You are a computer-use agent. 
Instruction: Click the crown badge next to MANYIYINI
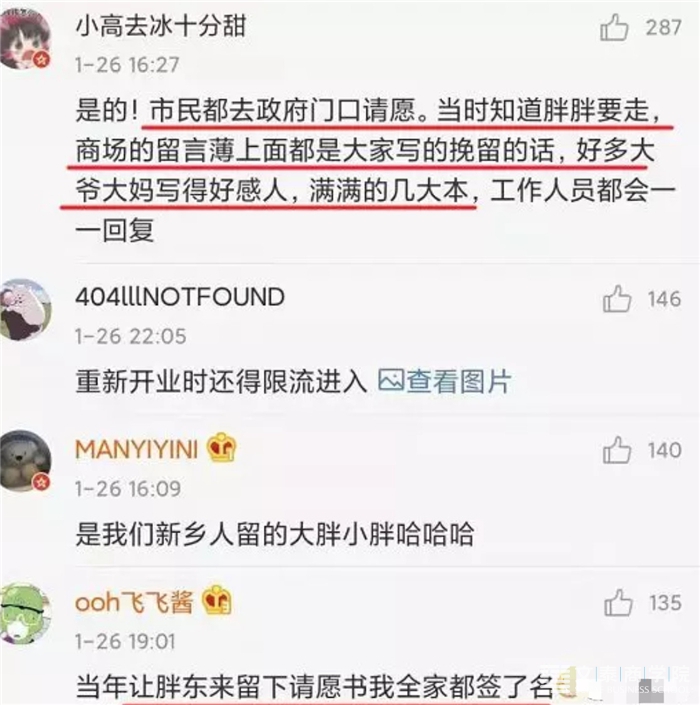tap(221, 447)
